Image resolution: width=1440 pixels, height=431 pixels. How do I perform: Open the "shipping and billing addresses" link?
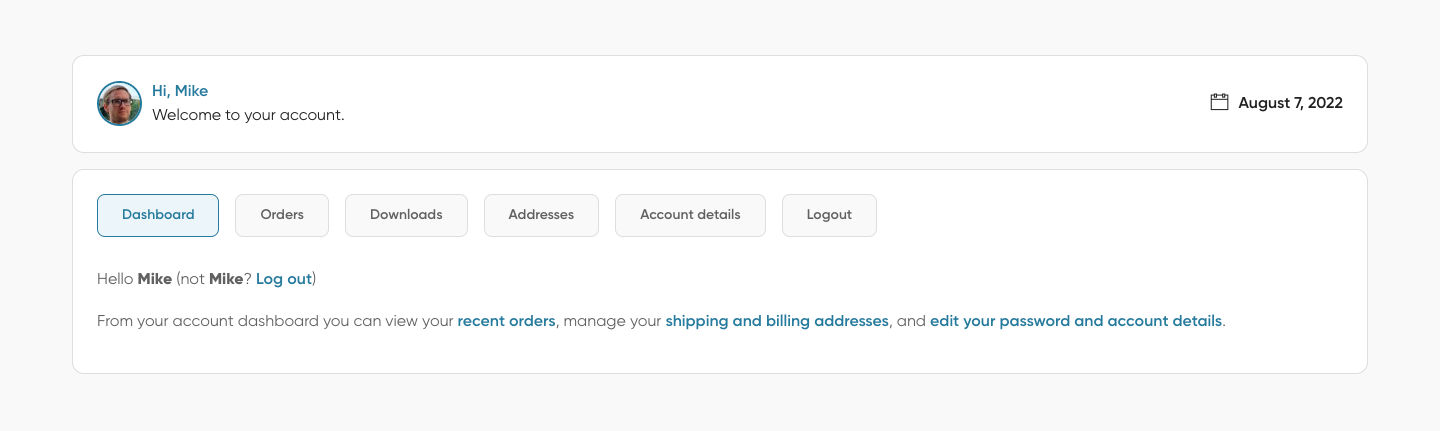click(x=777, y=321)
